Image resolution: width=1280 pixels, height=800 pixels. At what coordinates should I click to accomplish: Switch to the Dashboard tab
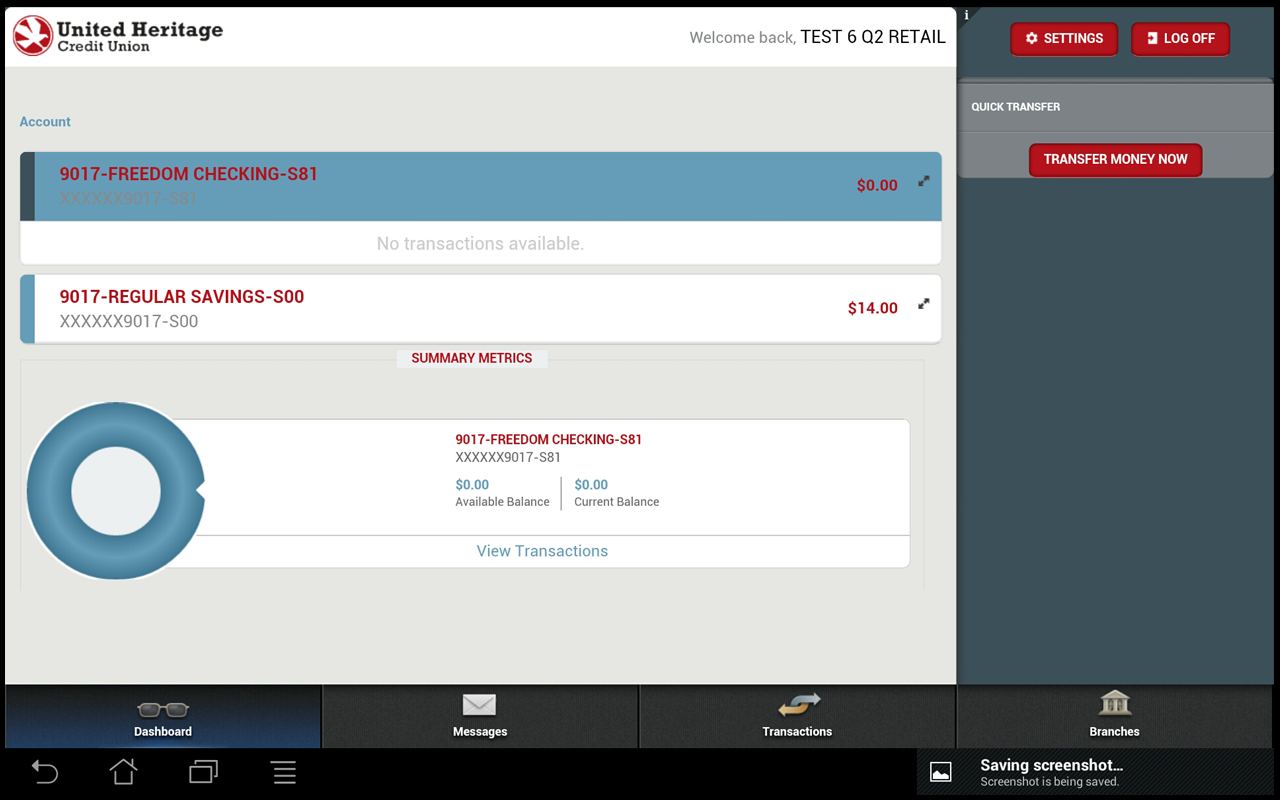tap(163, 717)
